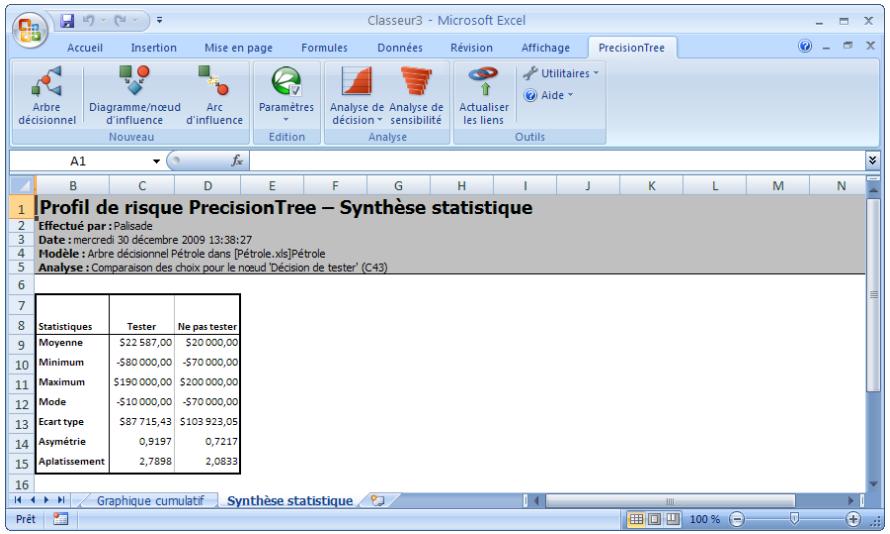Click the 'Ecart type' row label
The image size is (890, 534).
point(73,422)
